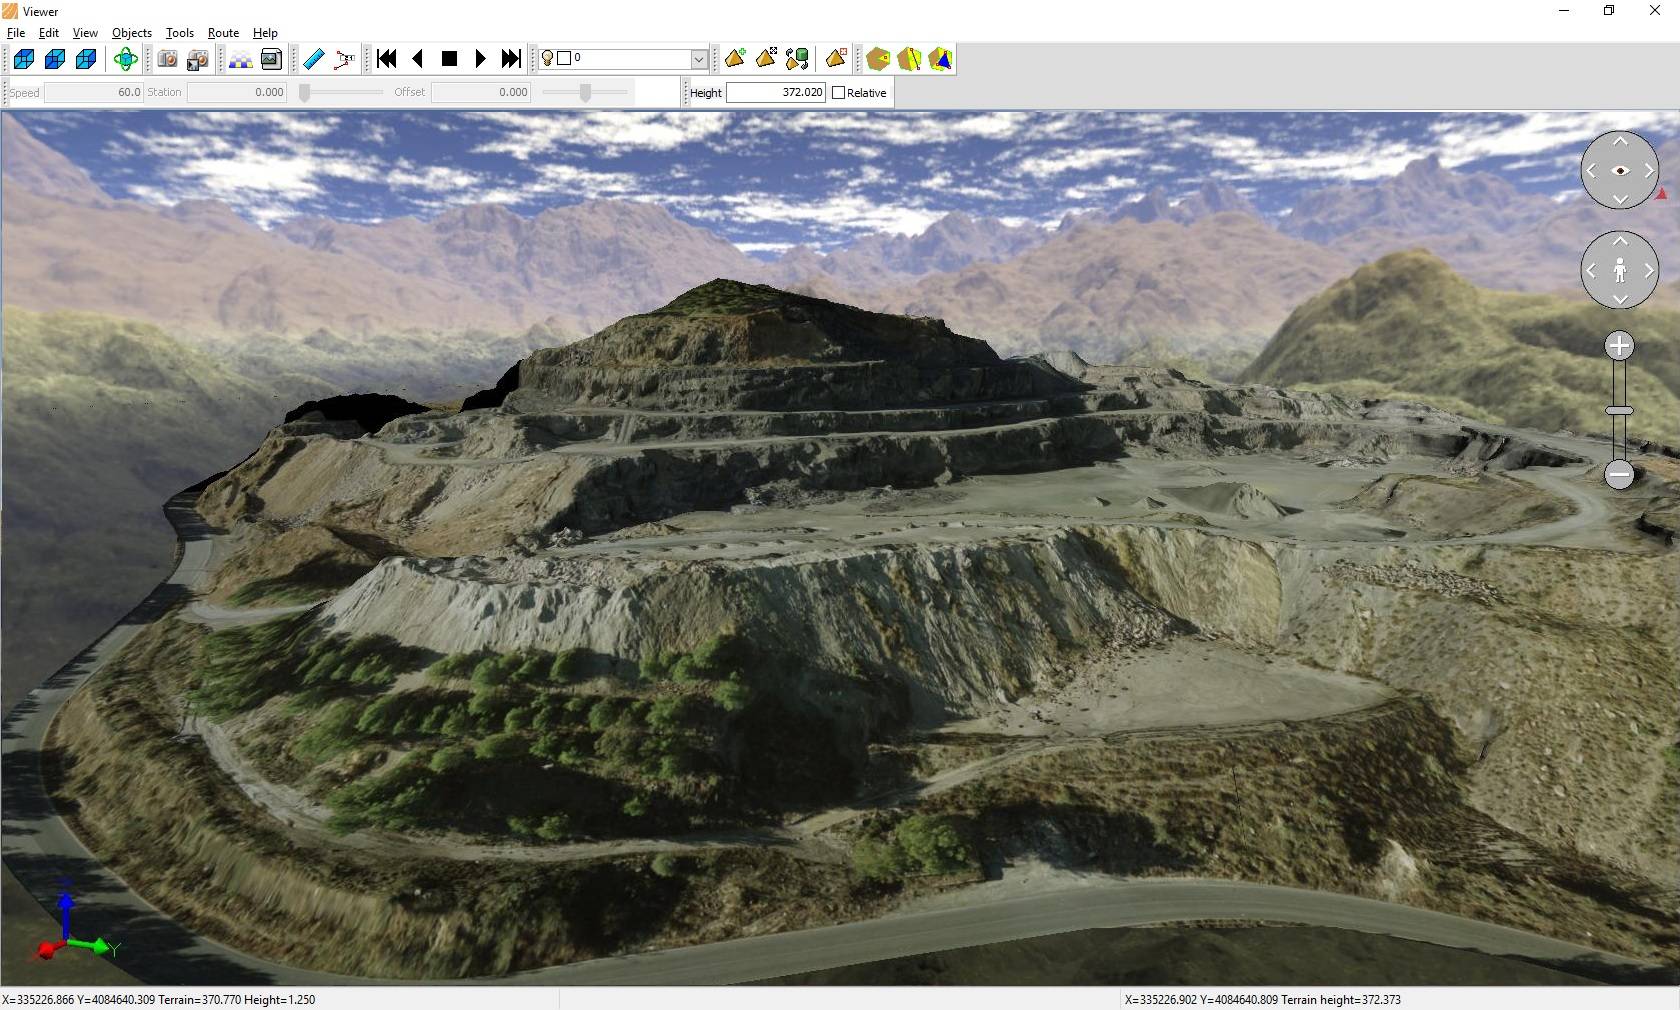1680x1010 pixels.
Task: Toggle the light bulb layer visibility
Action: [x=547, y=58]
